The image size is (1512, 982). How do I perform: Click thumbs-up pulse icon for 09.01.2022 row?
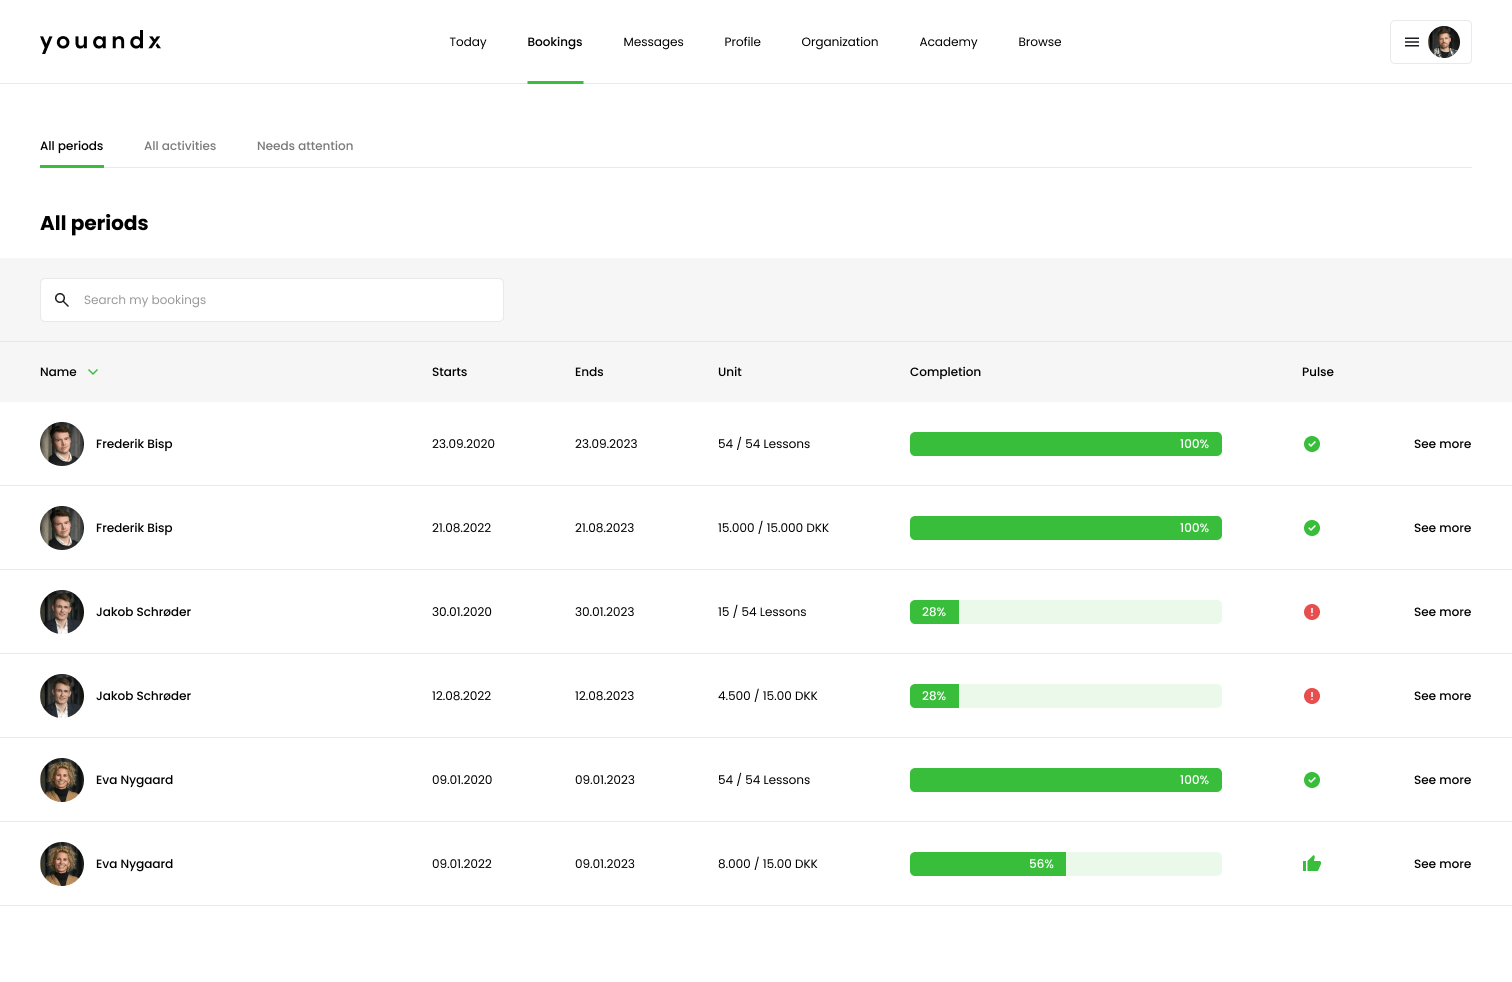coord(1312,864)
